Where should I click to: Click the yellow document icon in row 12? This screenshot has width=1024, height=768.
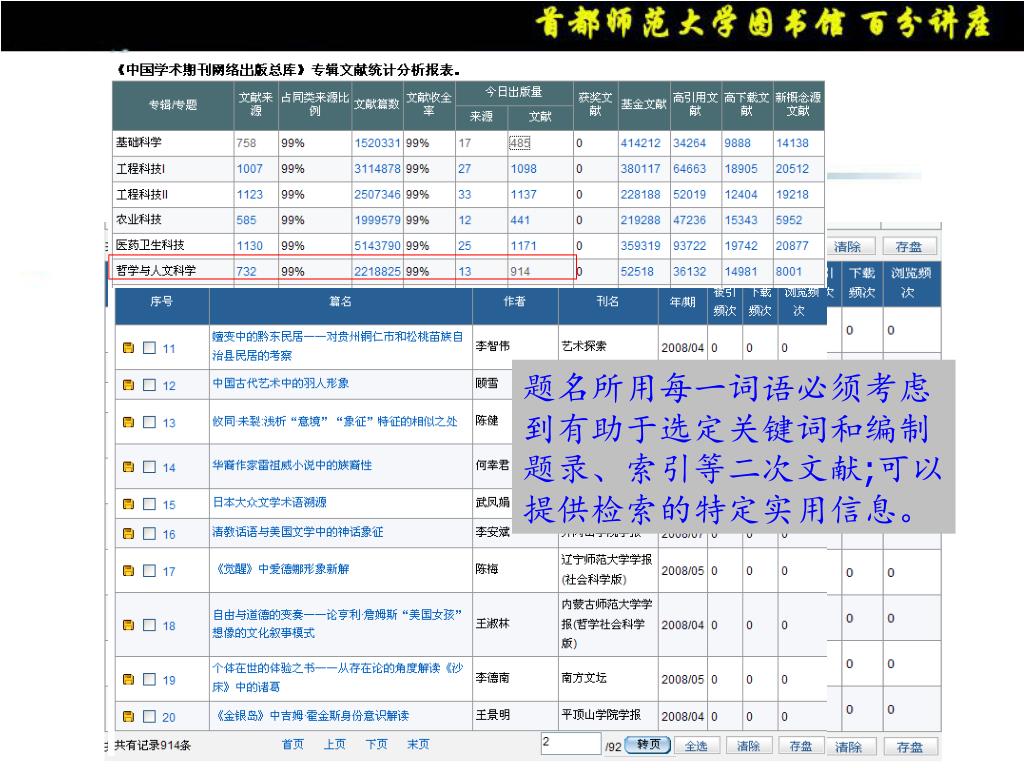pyautogui.click(x=129, y=385)
